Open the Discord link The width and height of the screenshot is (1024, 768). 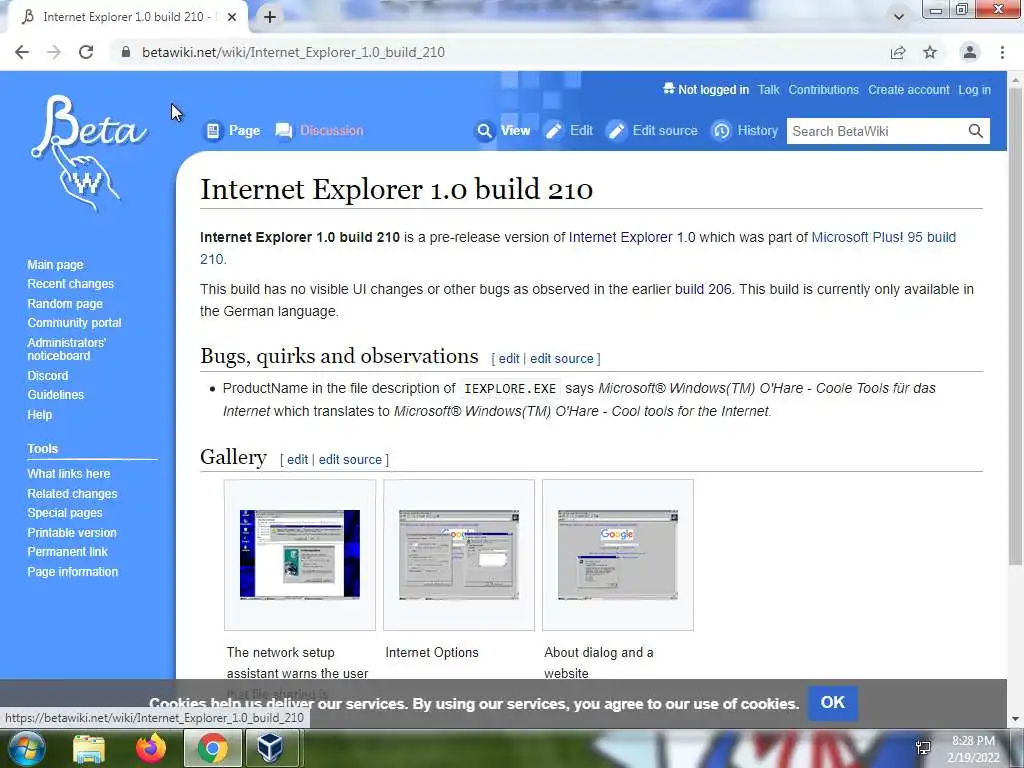point(48,376)
